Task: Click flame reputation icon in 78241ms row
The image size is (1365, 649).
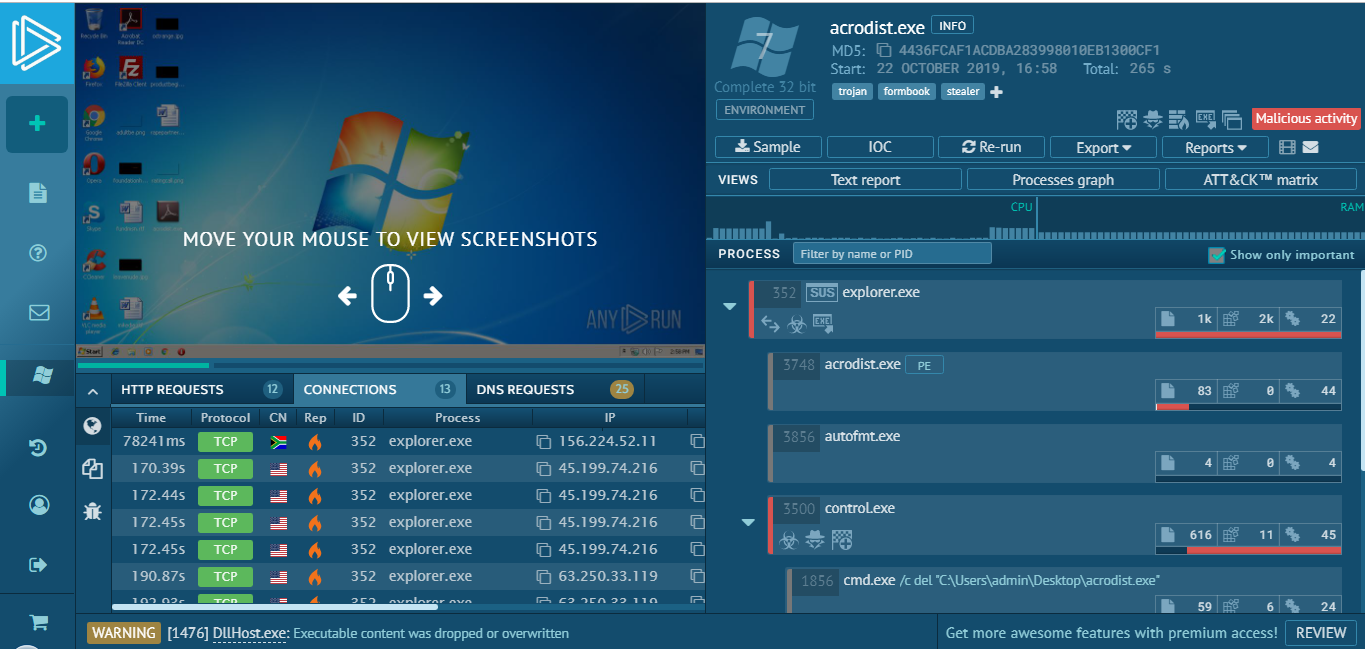Action: click(x=315, y=441)
